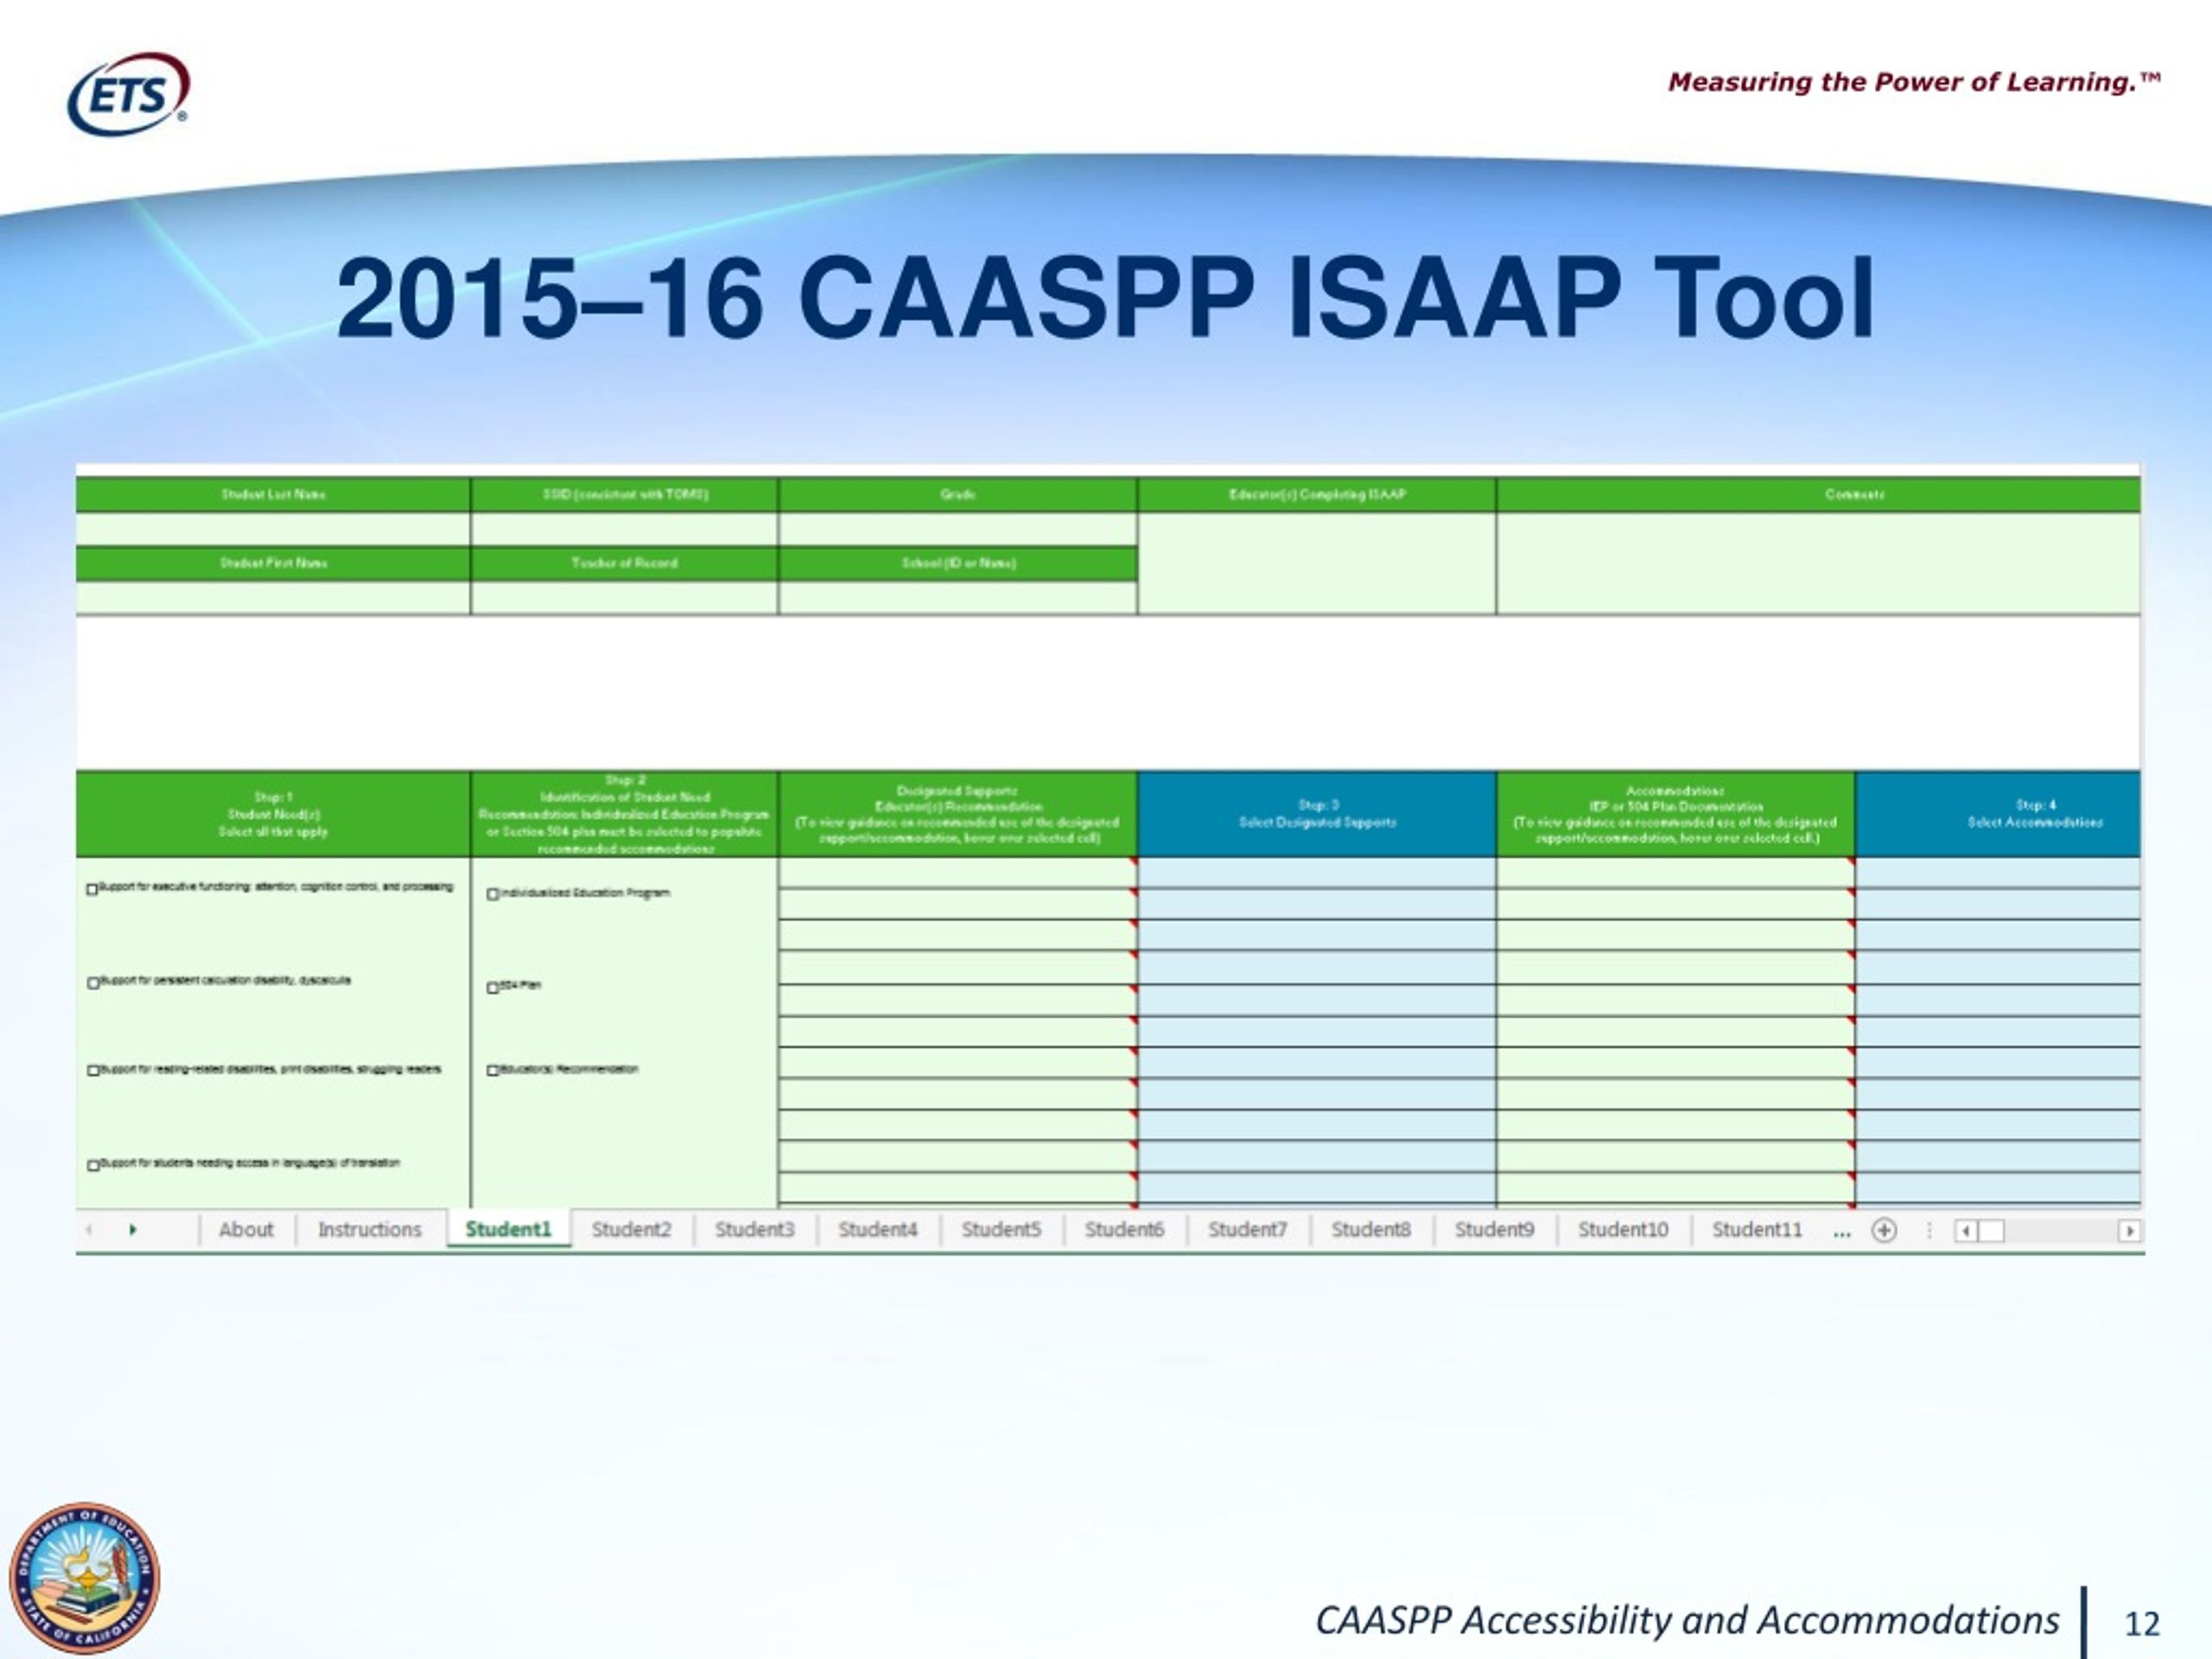Select the Student11 sheet tab
Viewport: 2212px width, 1659px height.
1757,1230
